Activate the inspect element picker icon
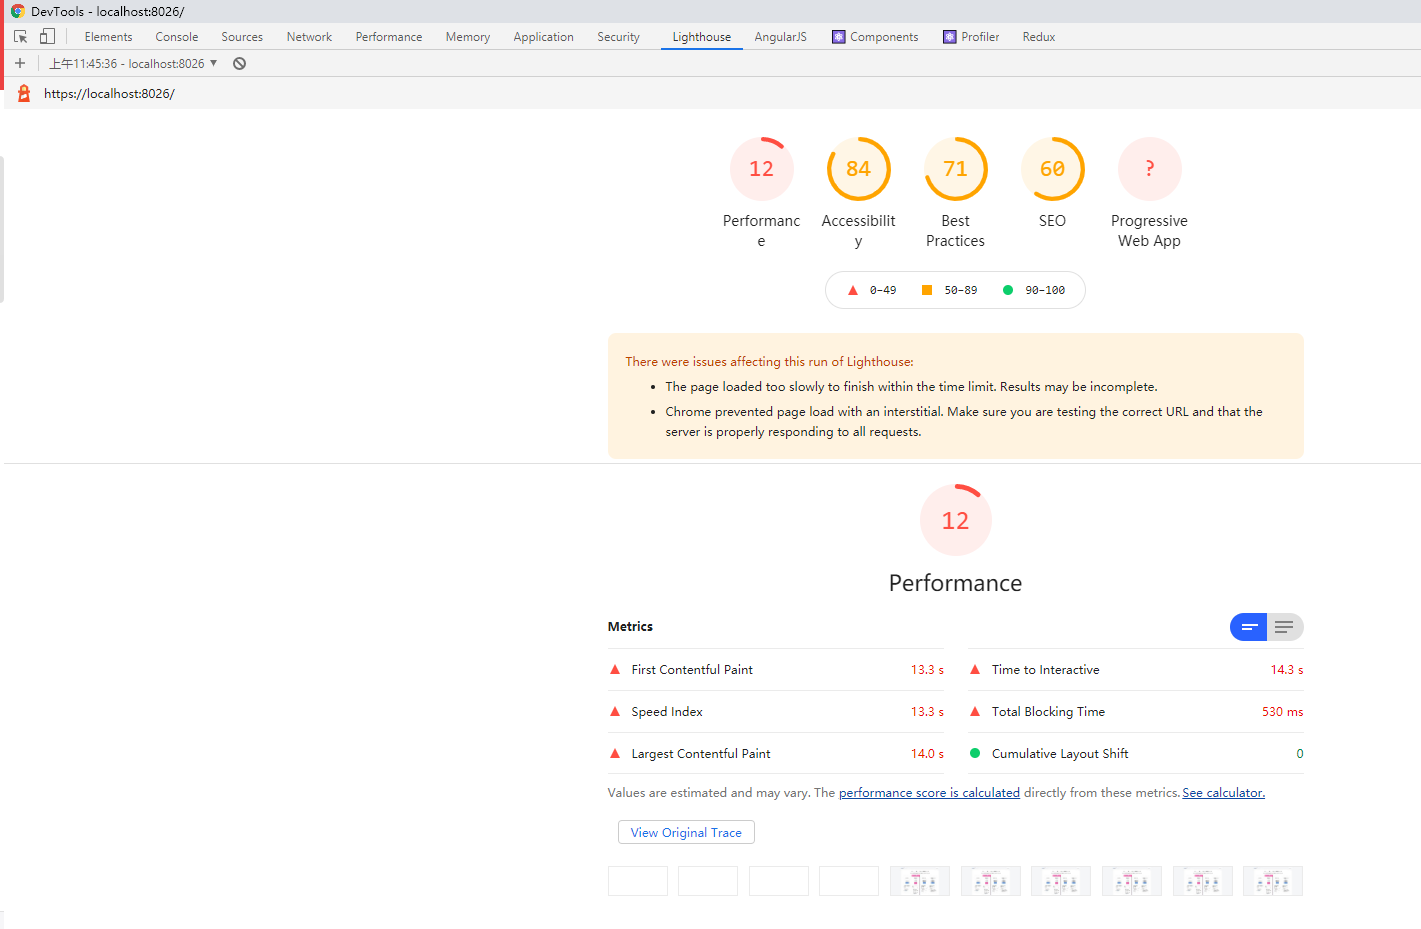The image size is (1421, 929). pyautogui.click(x=21, y=36)
